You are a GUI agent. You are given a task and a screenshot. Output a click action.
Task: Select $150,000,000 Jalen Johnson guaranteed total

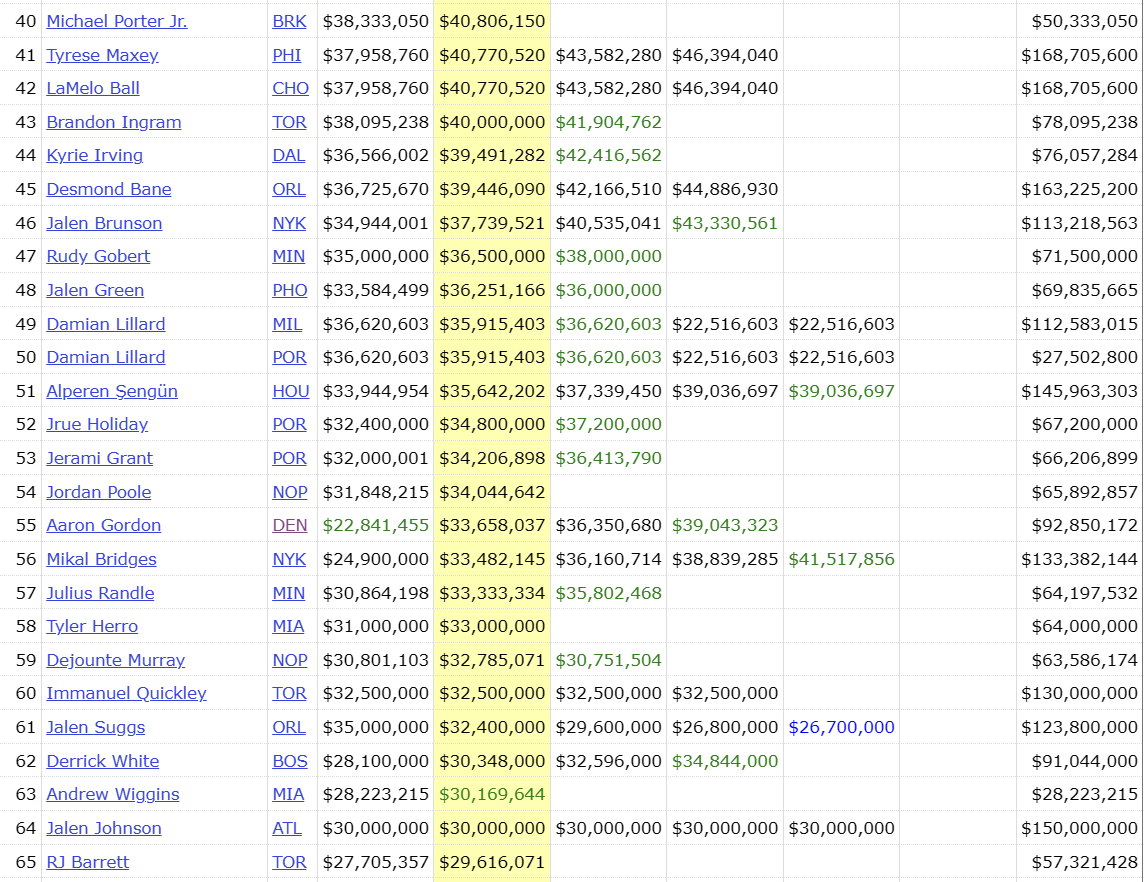[x=1079, y=828]
